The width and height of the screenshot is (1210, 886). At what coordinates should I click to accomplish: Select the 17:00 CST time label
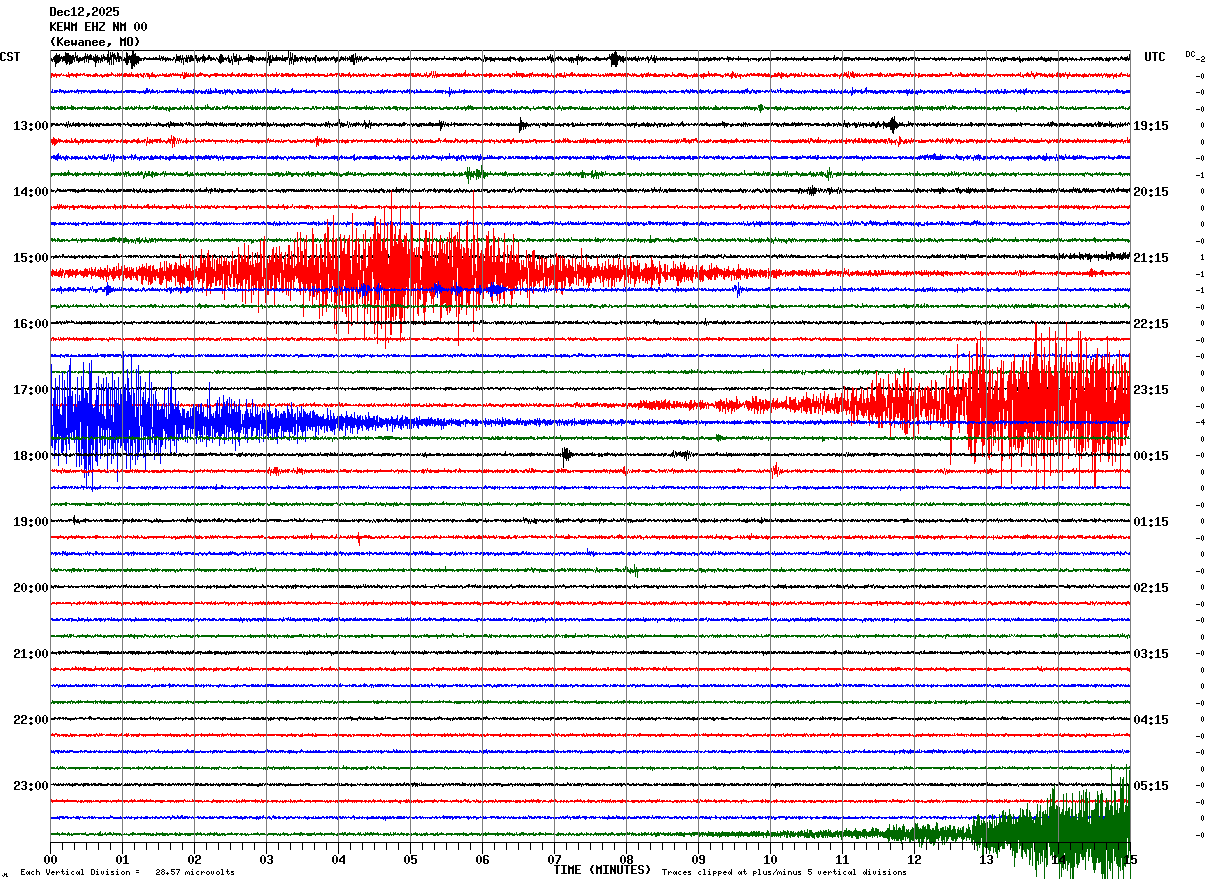30,390
